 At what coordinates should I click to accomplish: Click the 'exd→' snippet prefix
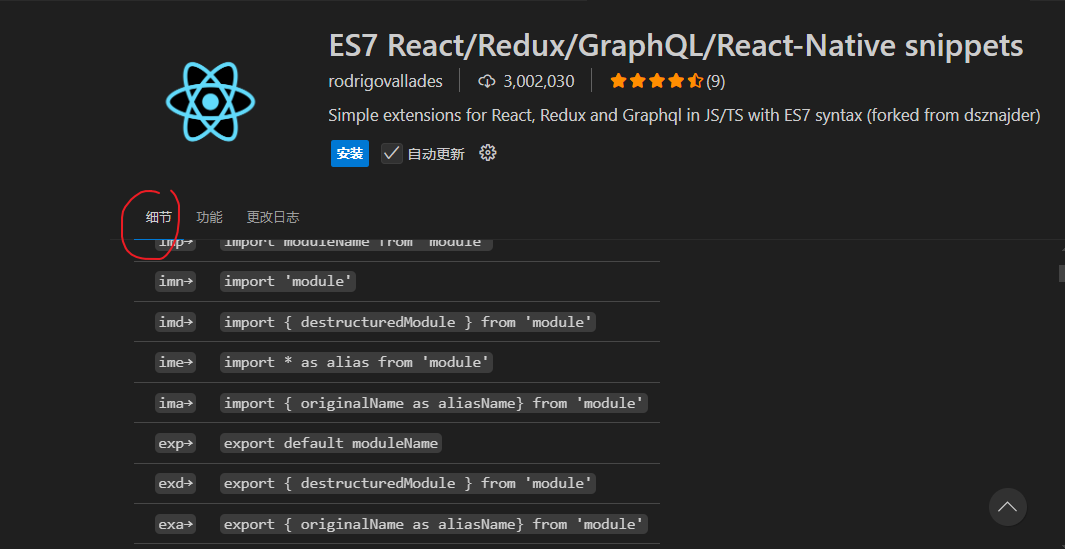(175, 483)
